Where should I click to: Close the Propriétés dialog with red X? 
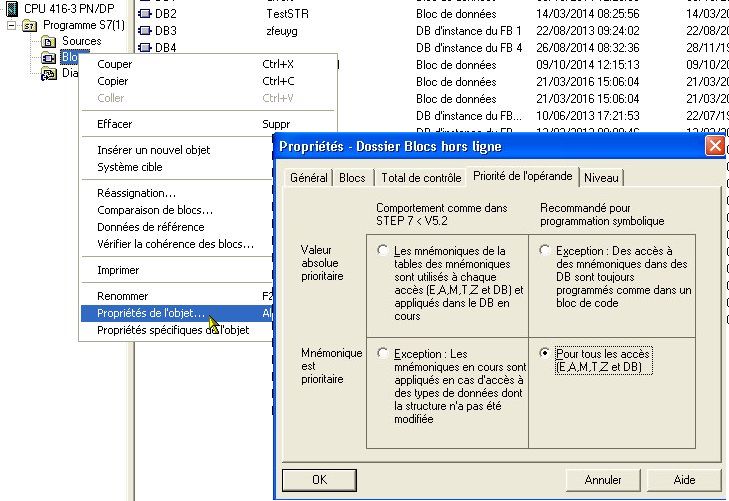[x=714, y=145]
